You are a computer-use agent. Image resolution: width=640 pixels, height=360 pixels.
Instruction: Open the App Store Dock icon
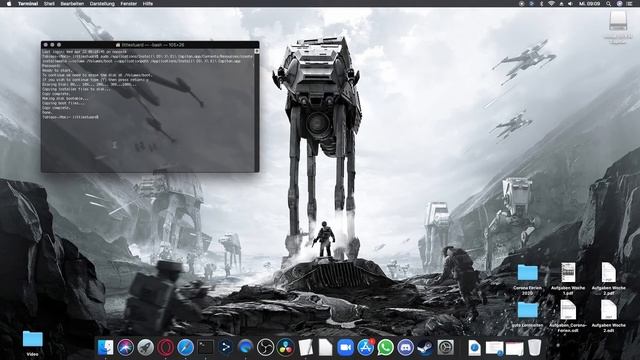365,348
